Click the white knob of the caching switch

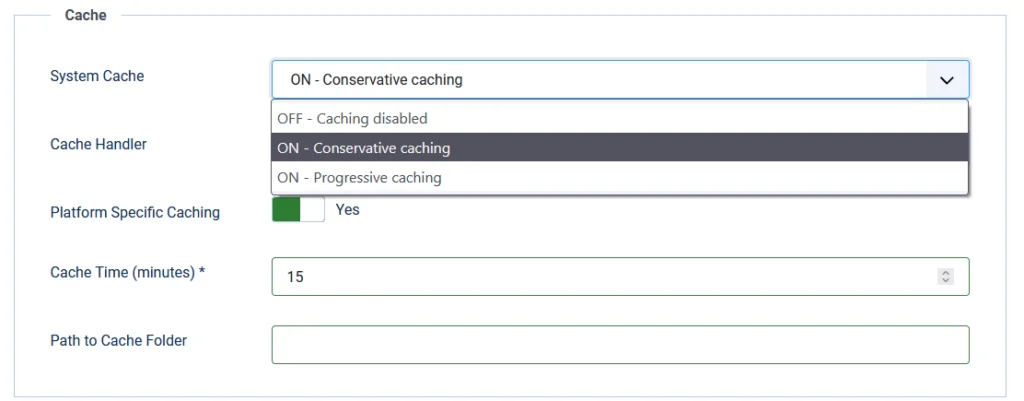pos(312,210)
